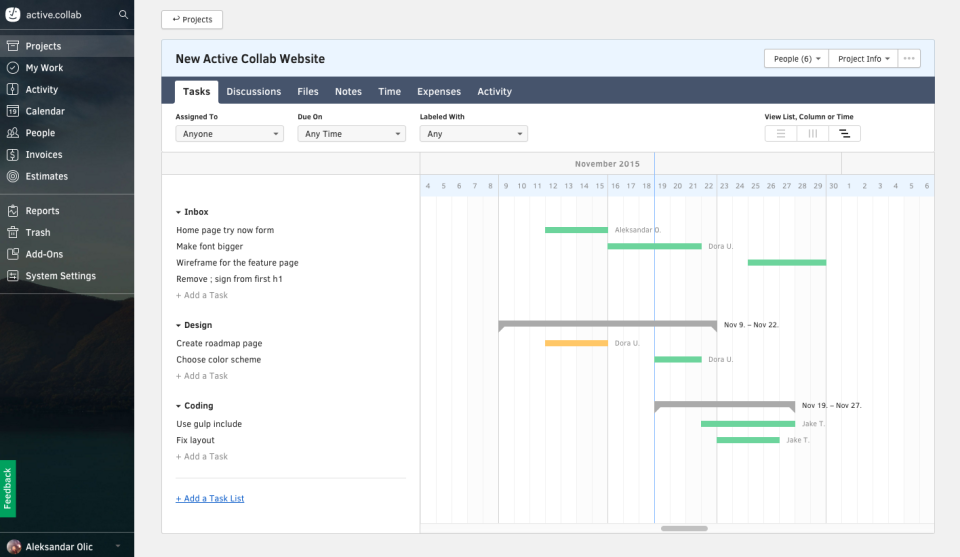Expand the Labeled With dropdown
960x557 pixels.
[473, 134]
